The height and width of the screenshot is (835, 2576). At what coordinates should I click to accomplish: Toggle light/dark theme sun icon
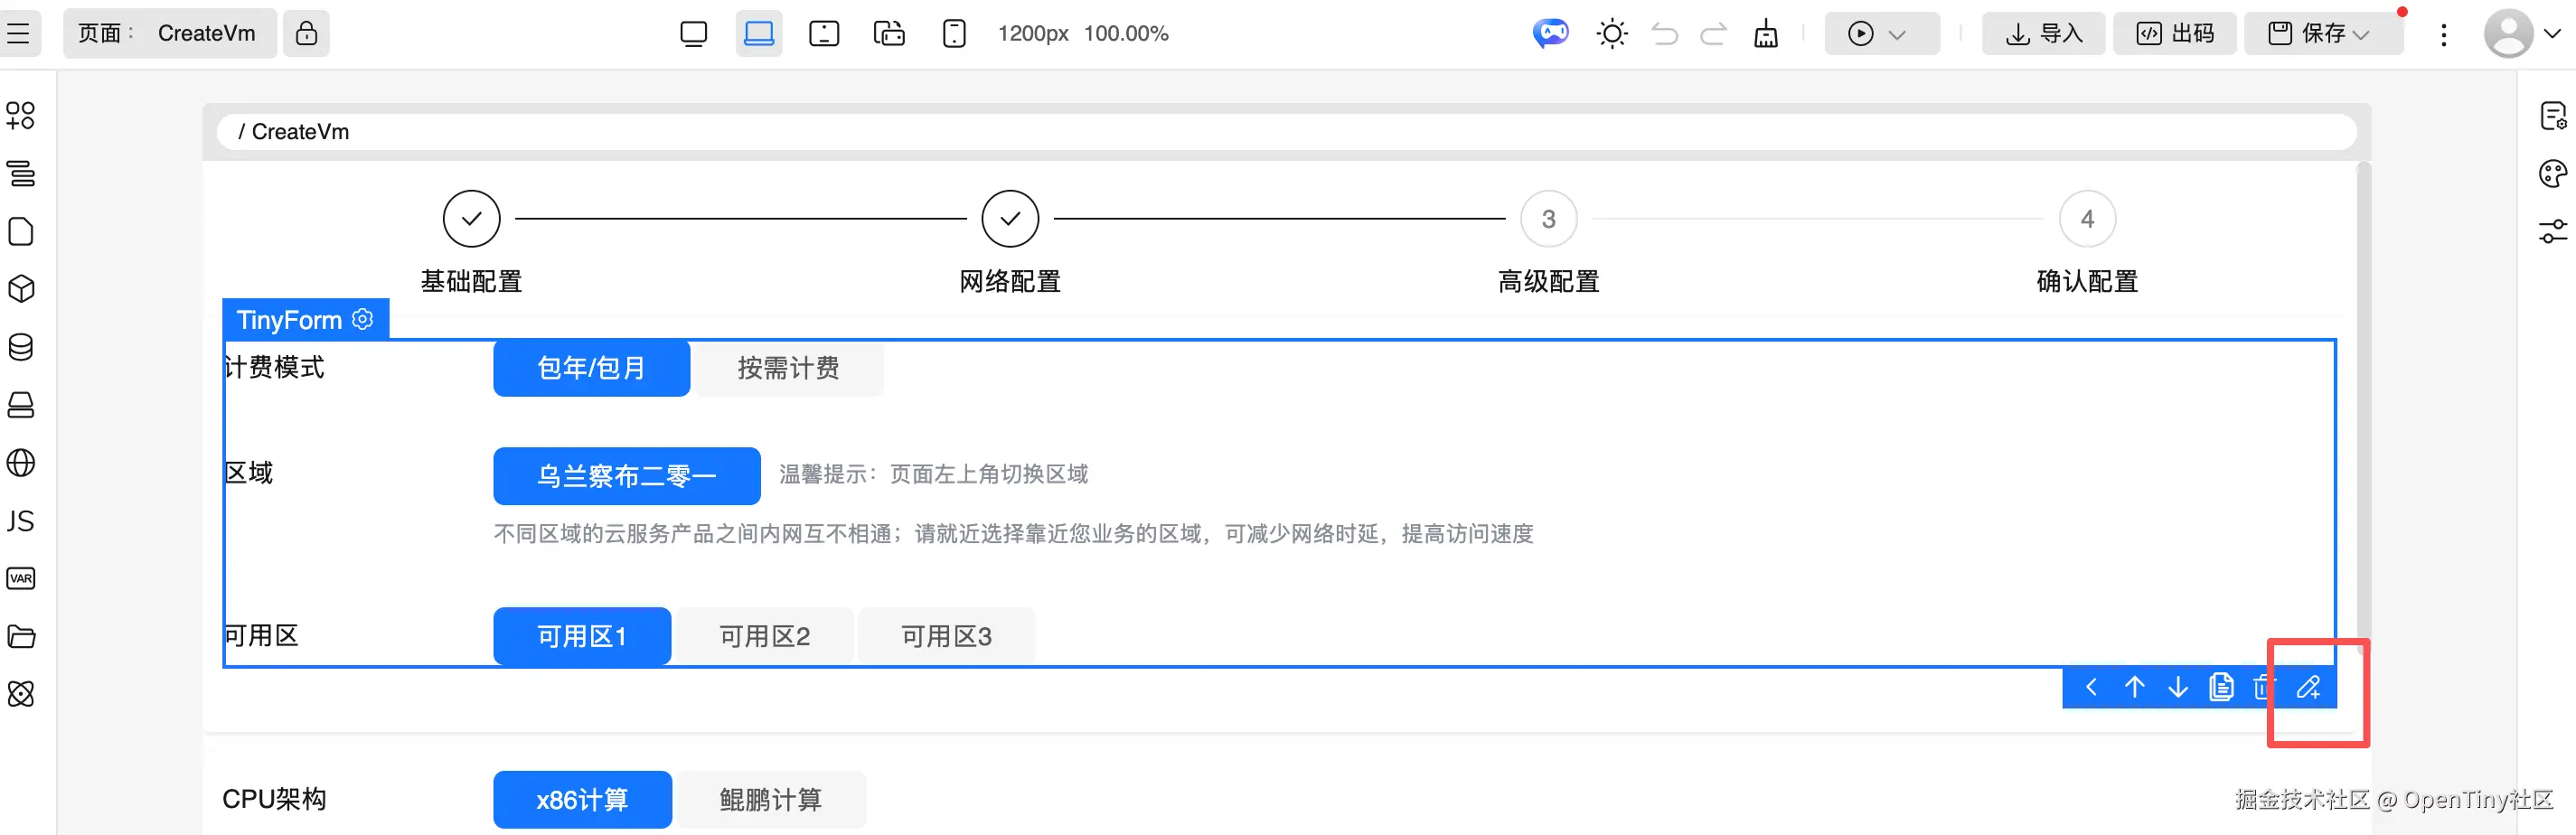(x=1612, y=34)
